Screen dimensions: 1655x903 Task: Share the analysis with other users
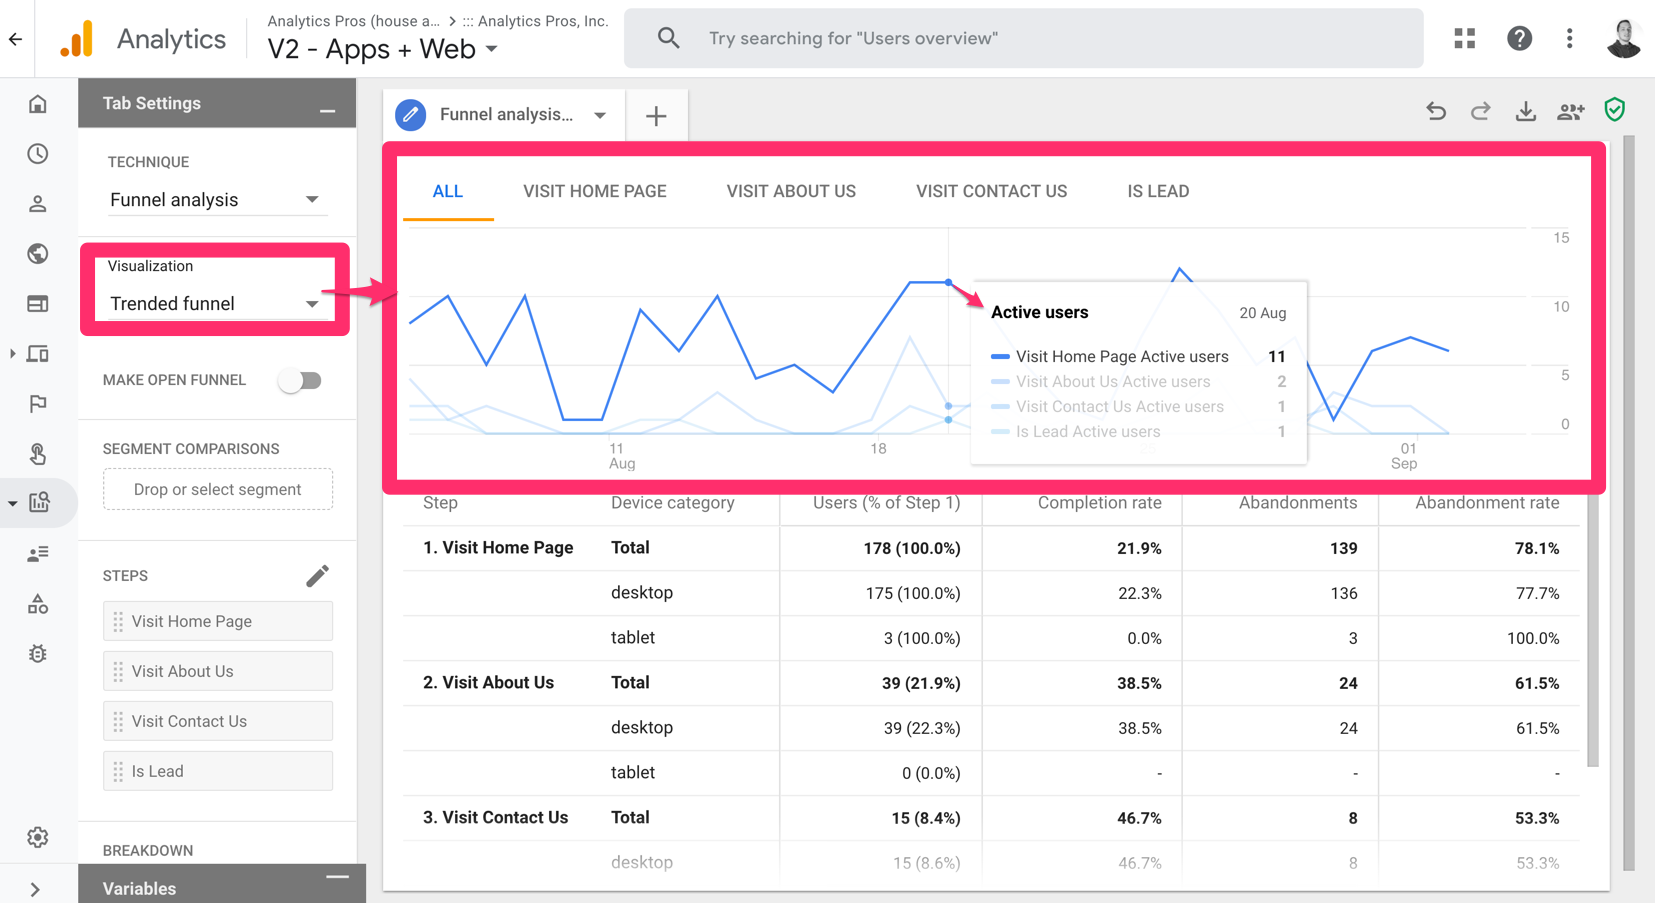click(1570, 111)
